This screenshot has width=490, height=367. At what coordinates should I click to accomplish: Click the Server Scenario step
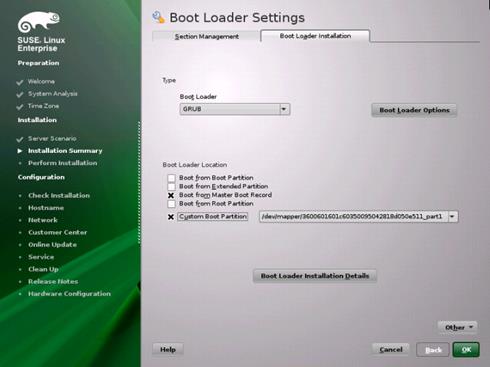(52, 138)
